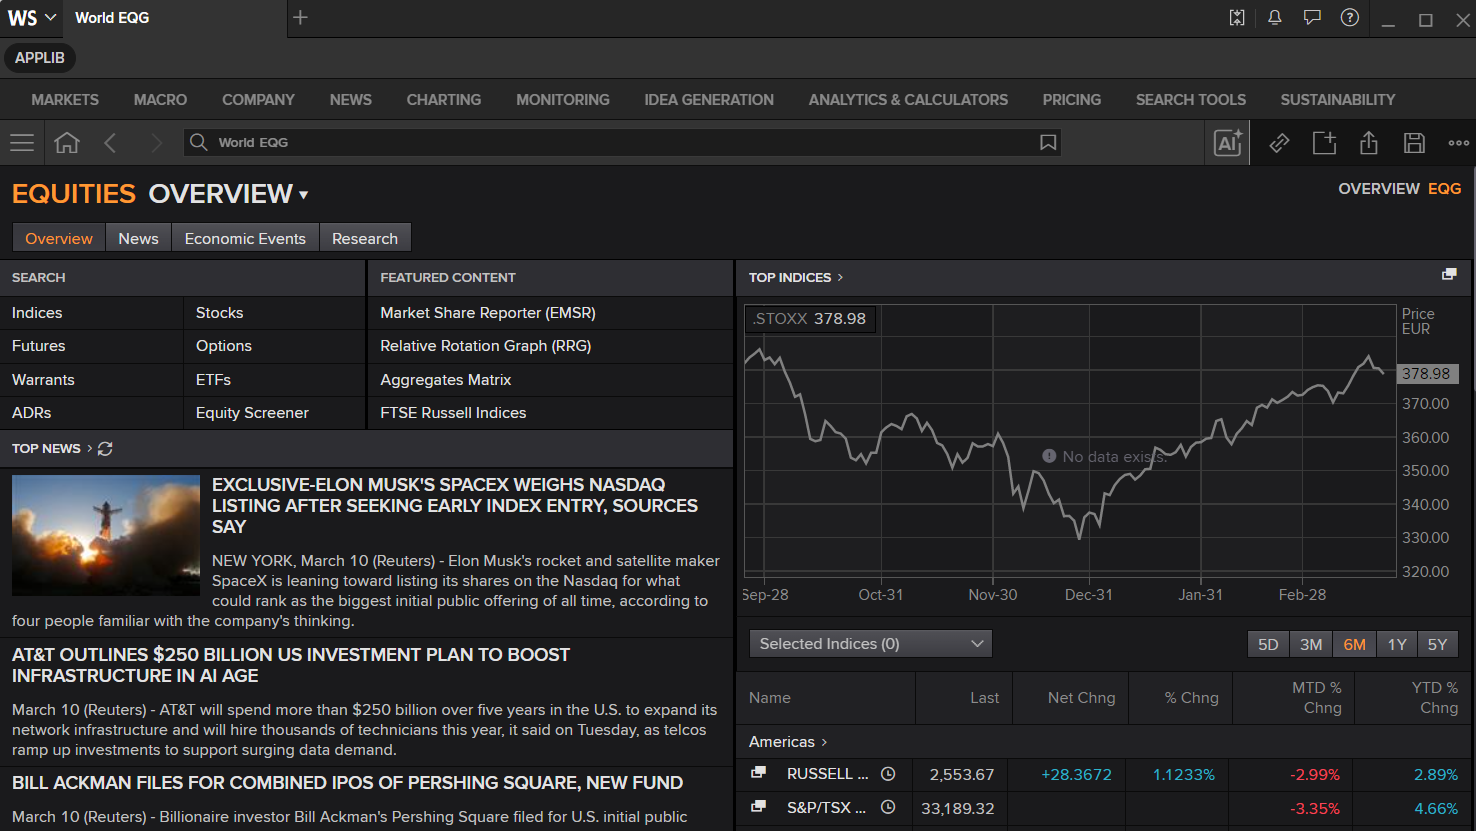Image resolution: width=1476 pixels, height=831 pixels.
Task: Open the Selected Indices dropdown
Action: point(871,644)
